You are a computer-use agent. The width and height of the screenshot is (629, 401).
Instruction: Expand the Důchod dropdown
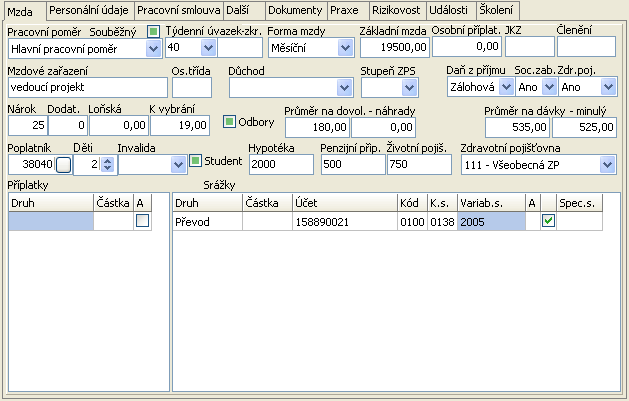point(345,87)
